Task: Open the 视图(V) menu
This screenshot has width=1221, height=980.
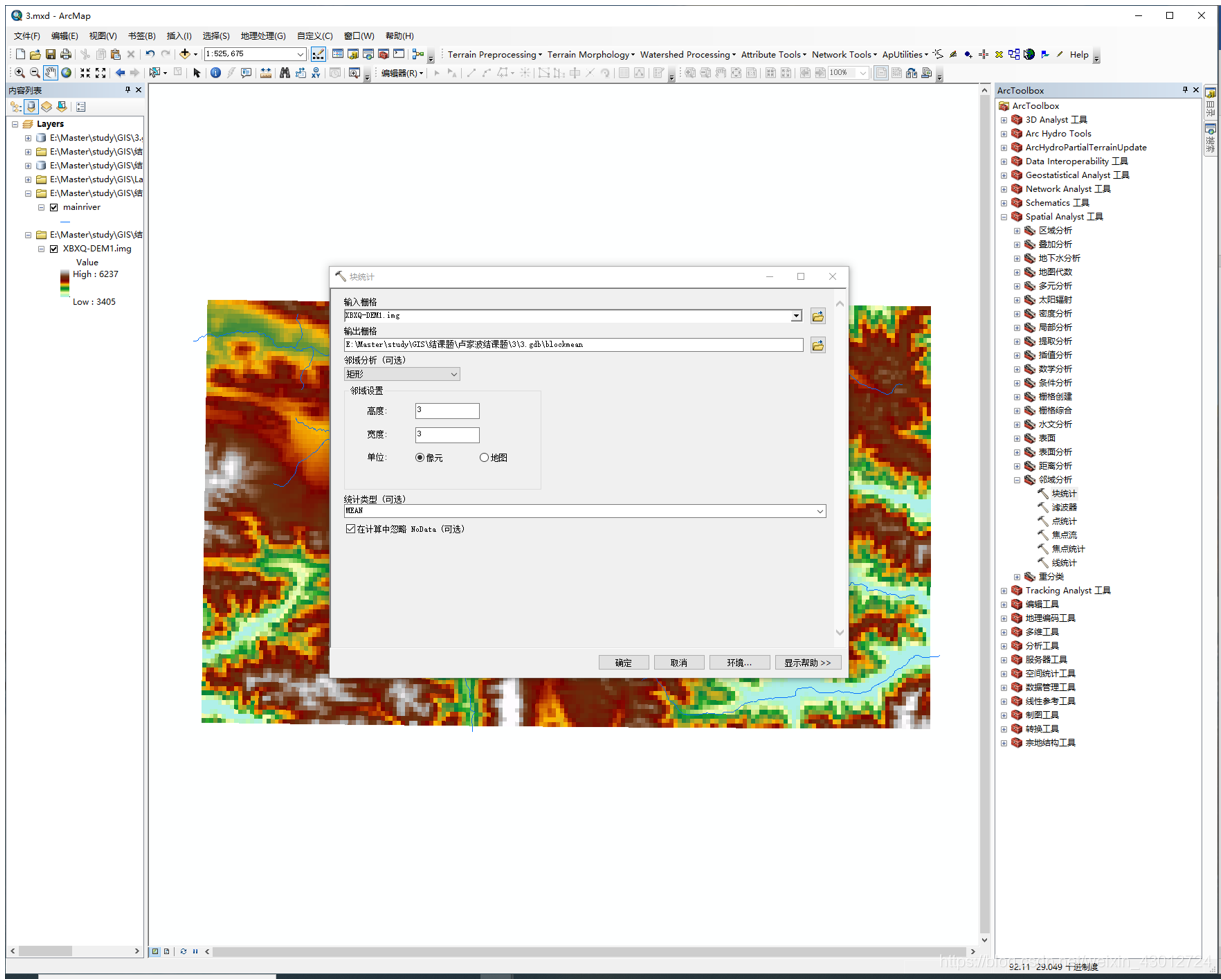Action: point(103,36)
